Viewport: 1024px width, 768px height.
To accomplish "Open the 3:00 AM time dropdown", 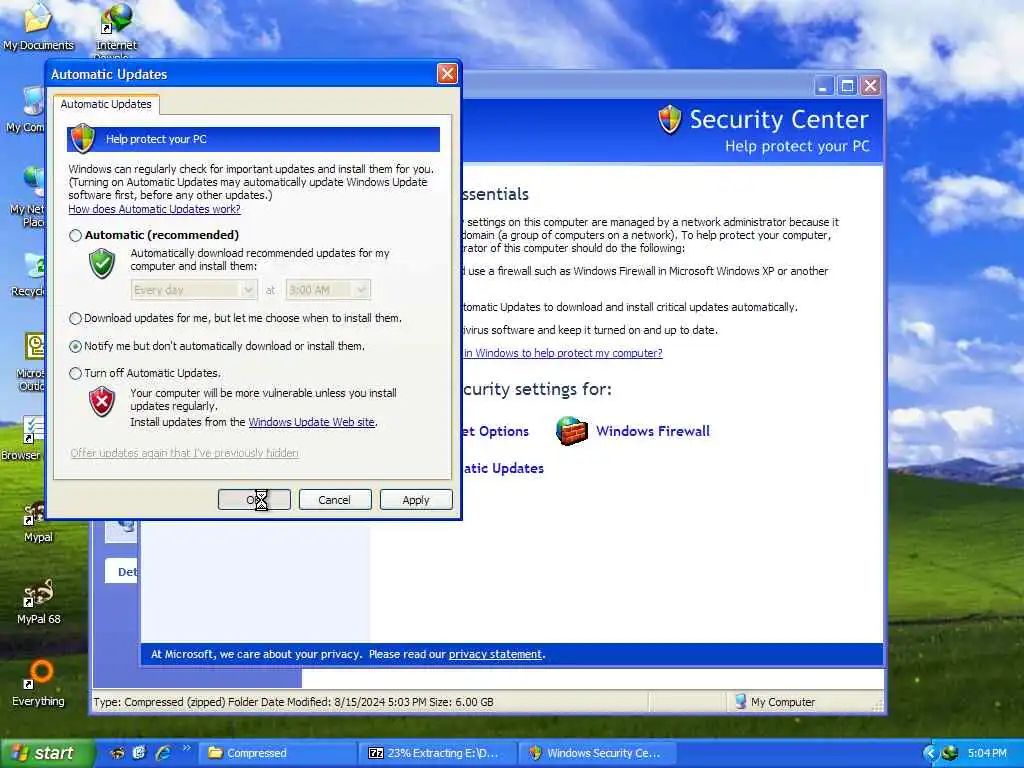I will click(328, 290).
